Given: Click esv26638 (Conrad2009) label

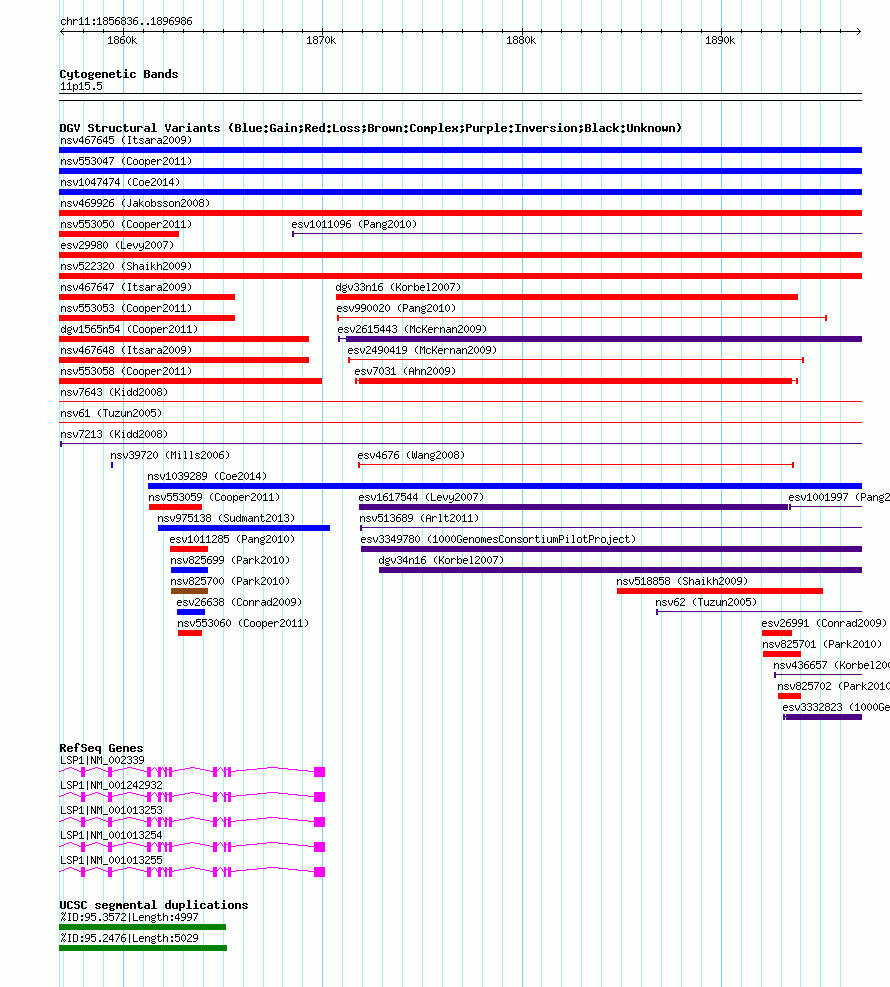Looking at the screenshot, I should [x=239, y=602].
